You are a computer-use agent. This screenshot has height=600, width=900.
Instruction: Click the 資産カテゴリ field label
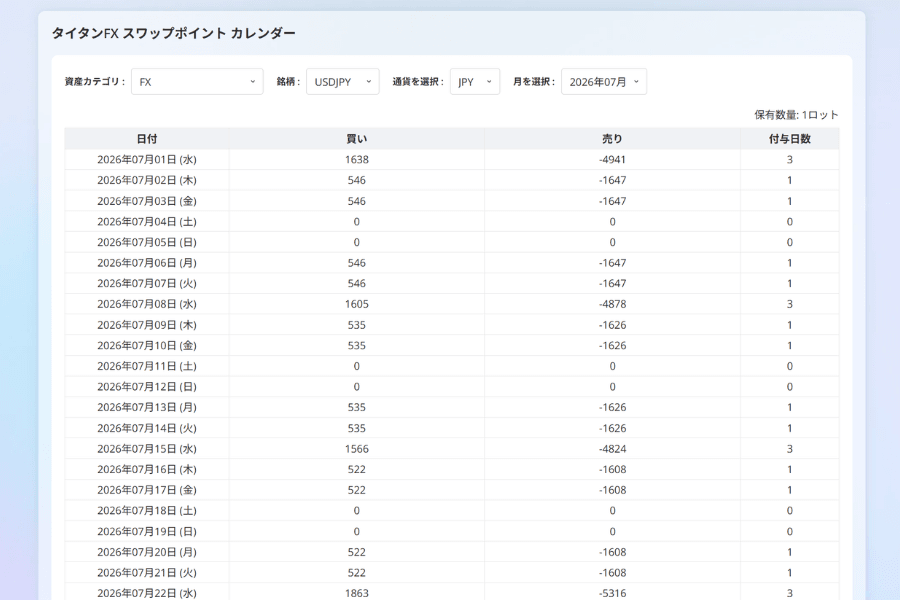tap(95, 82)
